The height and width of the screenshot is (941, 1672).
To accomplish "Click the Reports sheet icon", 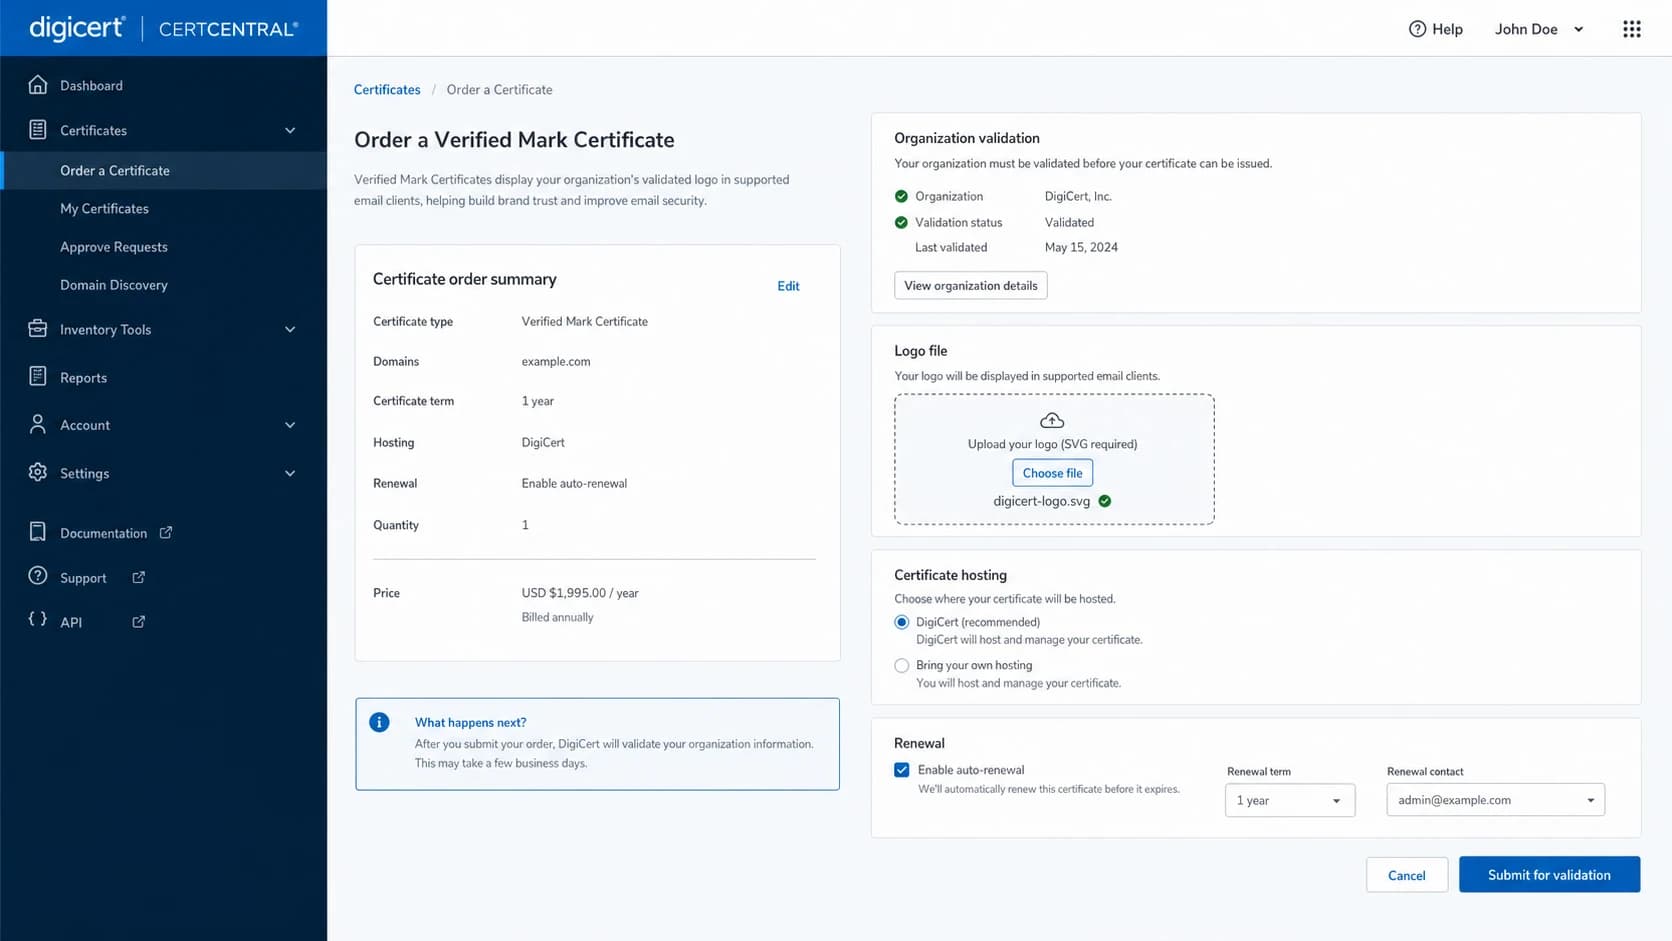I will [x=38, y=377].
